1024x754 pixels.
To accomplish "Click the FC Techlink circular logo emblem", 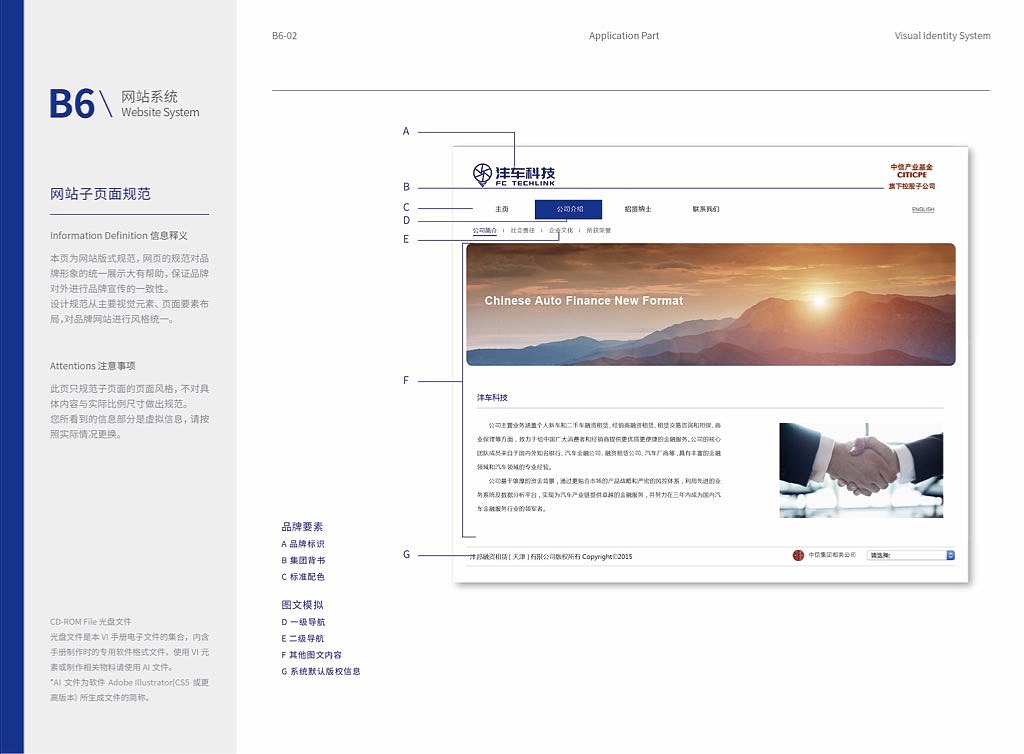I will coord(481,173).
